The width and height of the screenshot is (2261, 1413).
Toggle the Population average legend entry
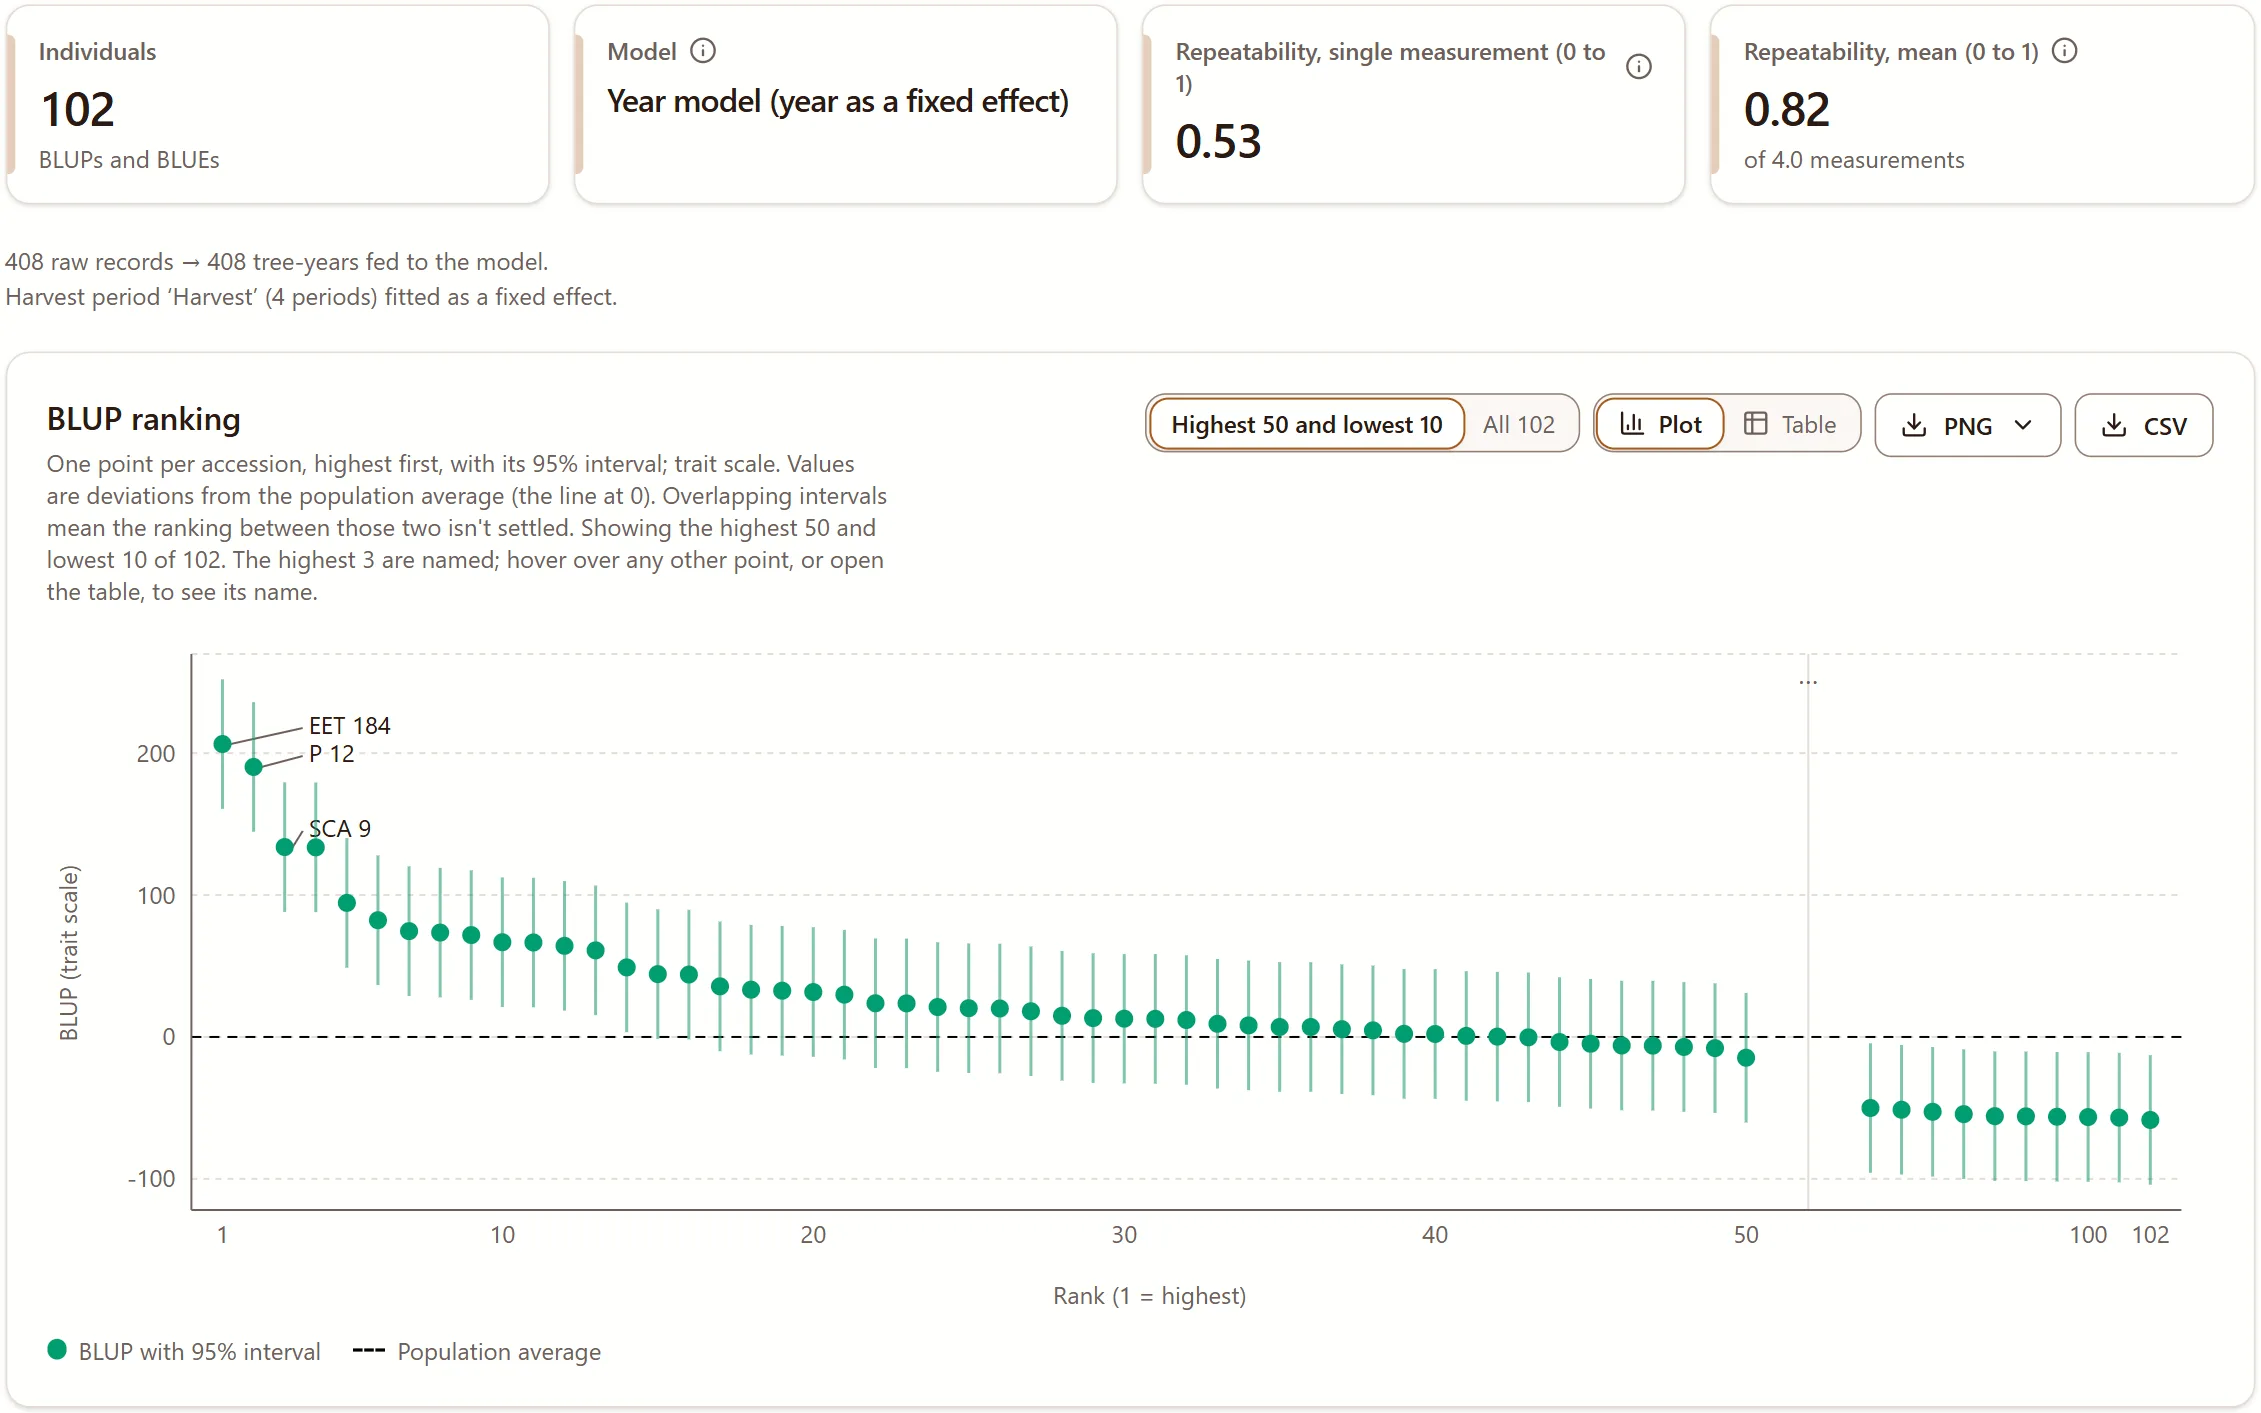pos(477,1352)
